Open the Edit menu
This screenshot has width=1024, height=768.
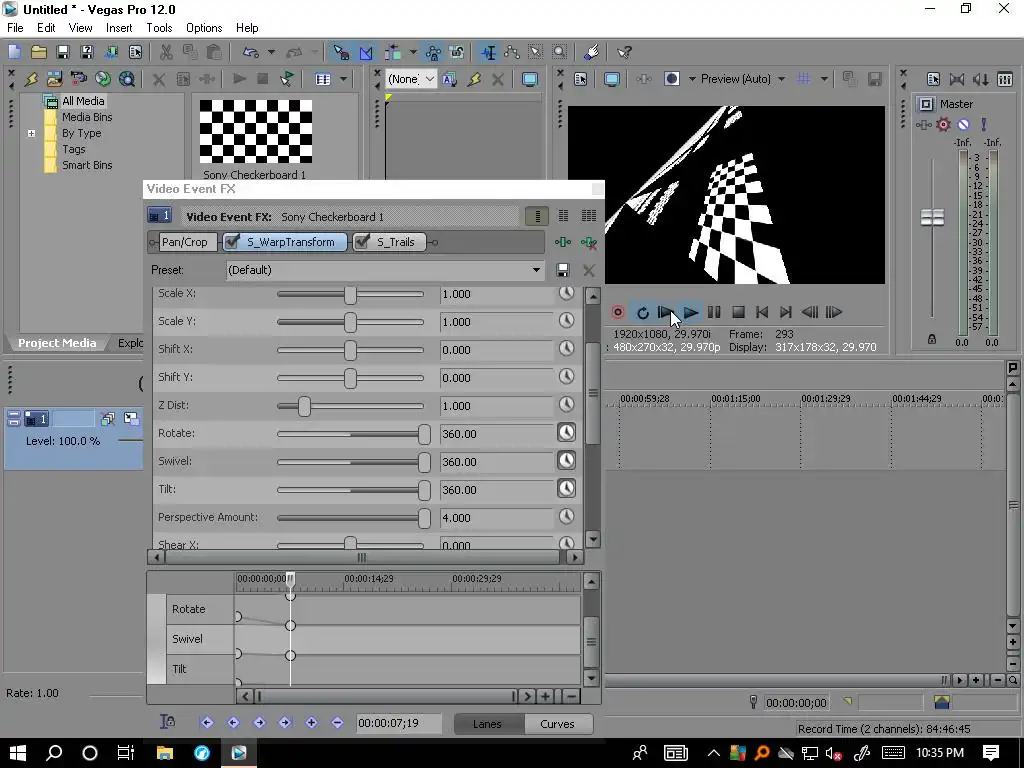pos(46,27)
